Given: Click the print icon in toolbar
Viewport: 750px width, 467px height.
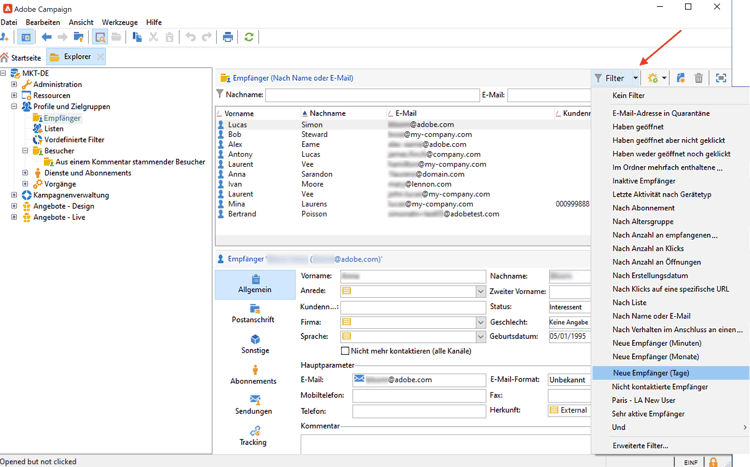Looking at the screenshot, I should 228,37.
